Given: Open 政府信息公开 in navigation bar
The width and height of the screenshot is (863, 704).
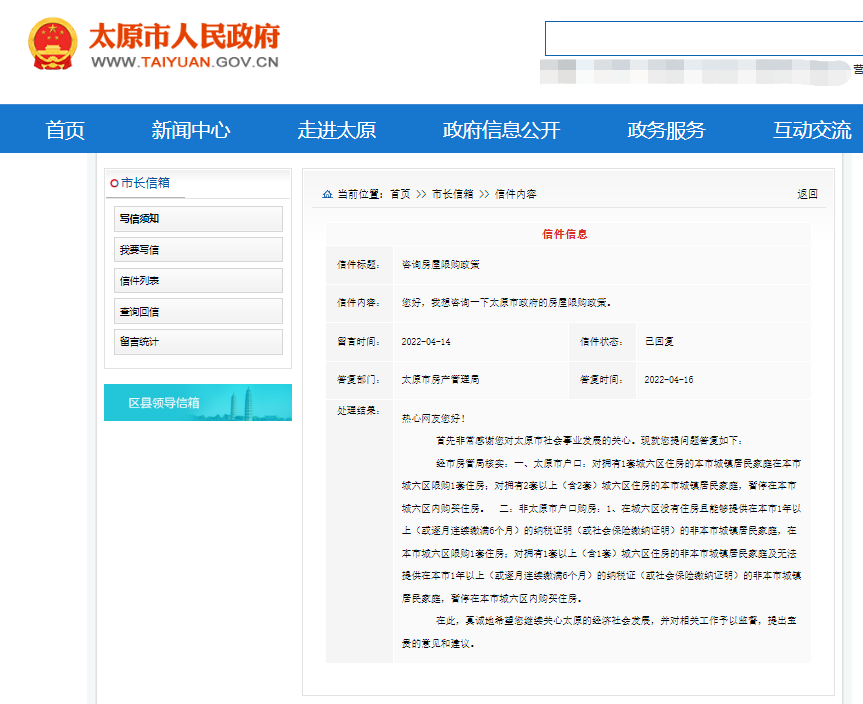Looking at the screenshot, I should [x=501, y=130].
